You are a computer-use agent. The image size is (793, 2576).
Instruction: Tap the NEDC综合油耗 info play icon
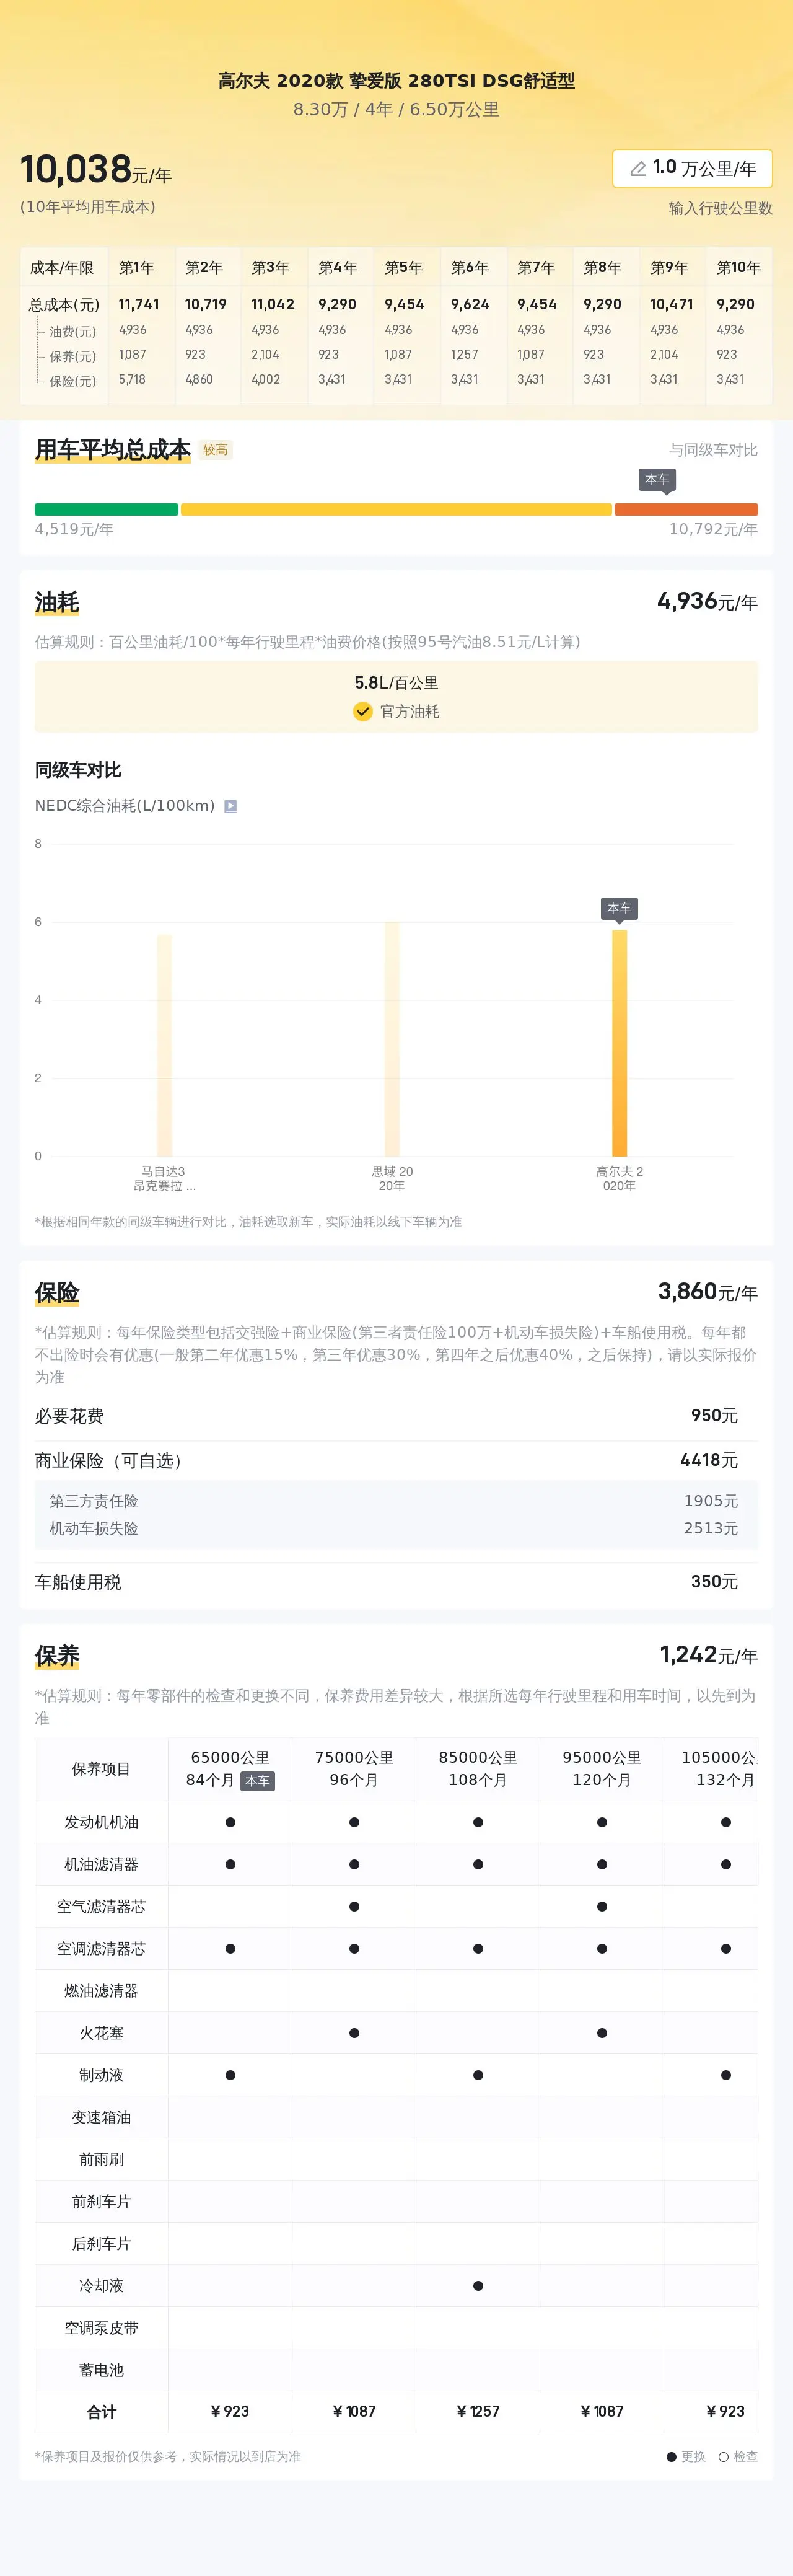pyautogui.click(x=230, y=806)
